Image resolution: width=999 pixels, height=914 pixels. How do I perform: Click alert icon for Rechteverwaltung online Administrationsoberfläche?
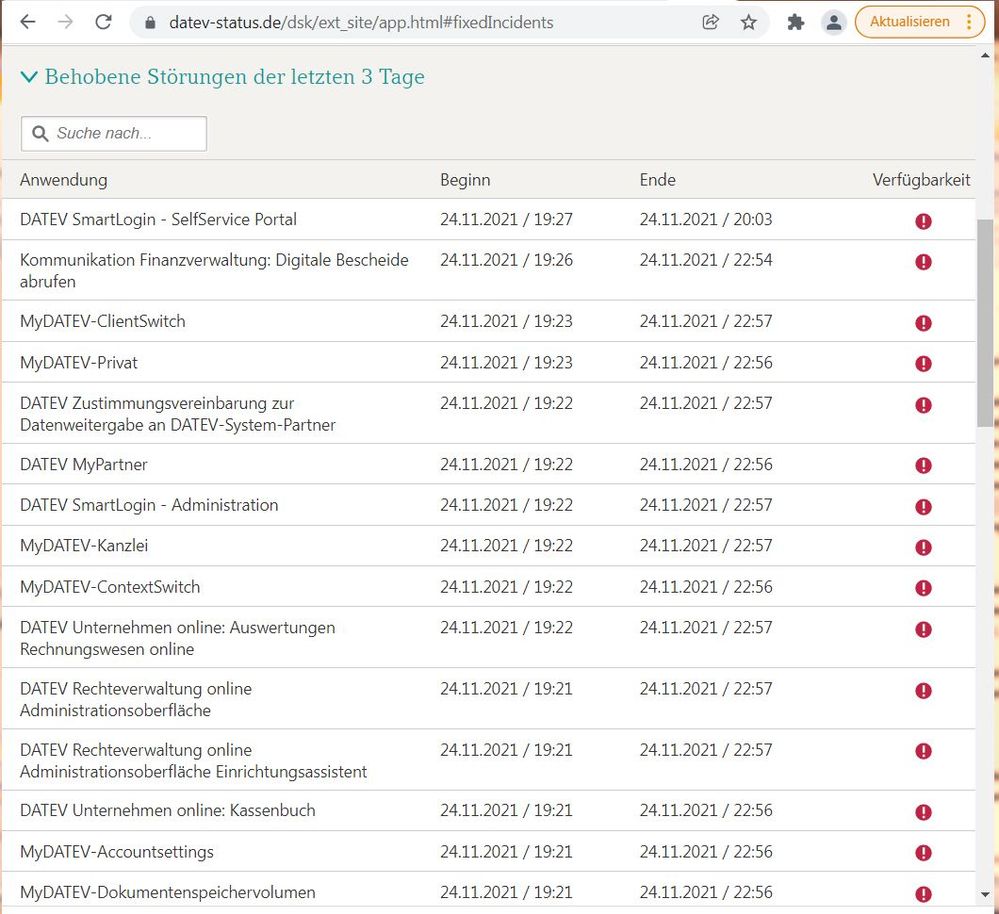click(x=923, y=690)
